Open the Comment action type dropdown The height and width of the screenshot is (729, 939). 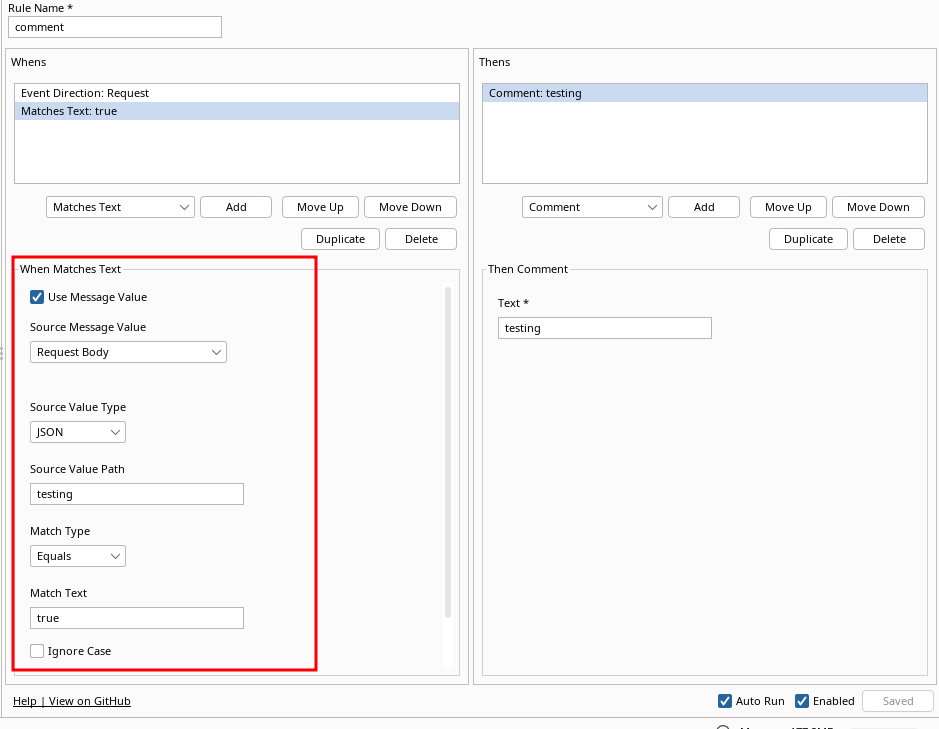[591, 207]
